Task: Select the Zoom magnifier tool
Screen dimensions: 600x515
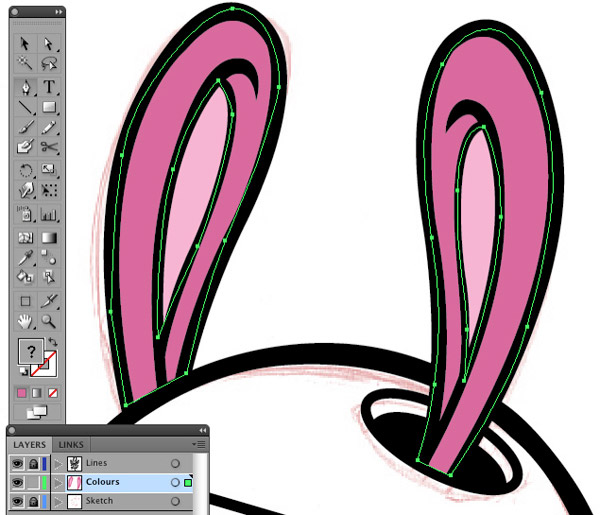Action: coord(49,321)
